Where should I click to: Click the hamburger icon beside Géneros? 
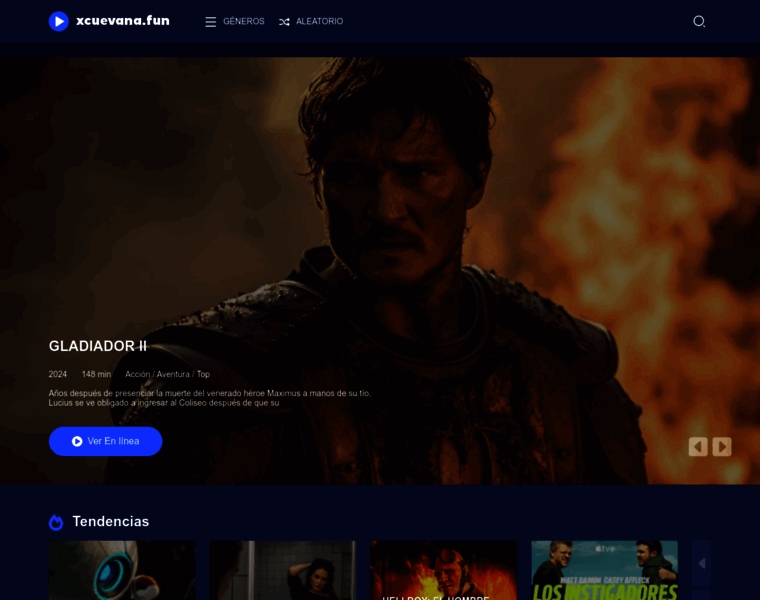coord(210,22)
